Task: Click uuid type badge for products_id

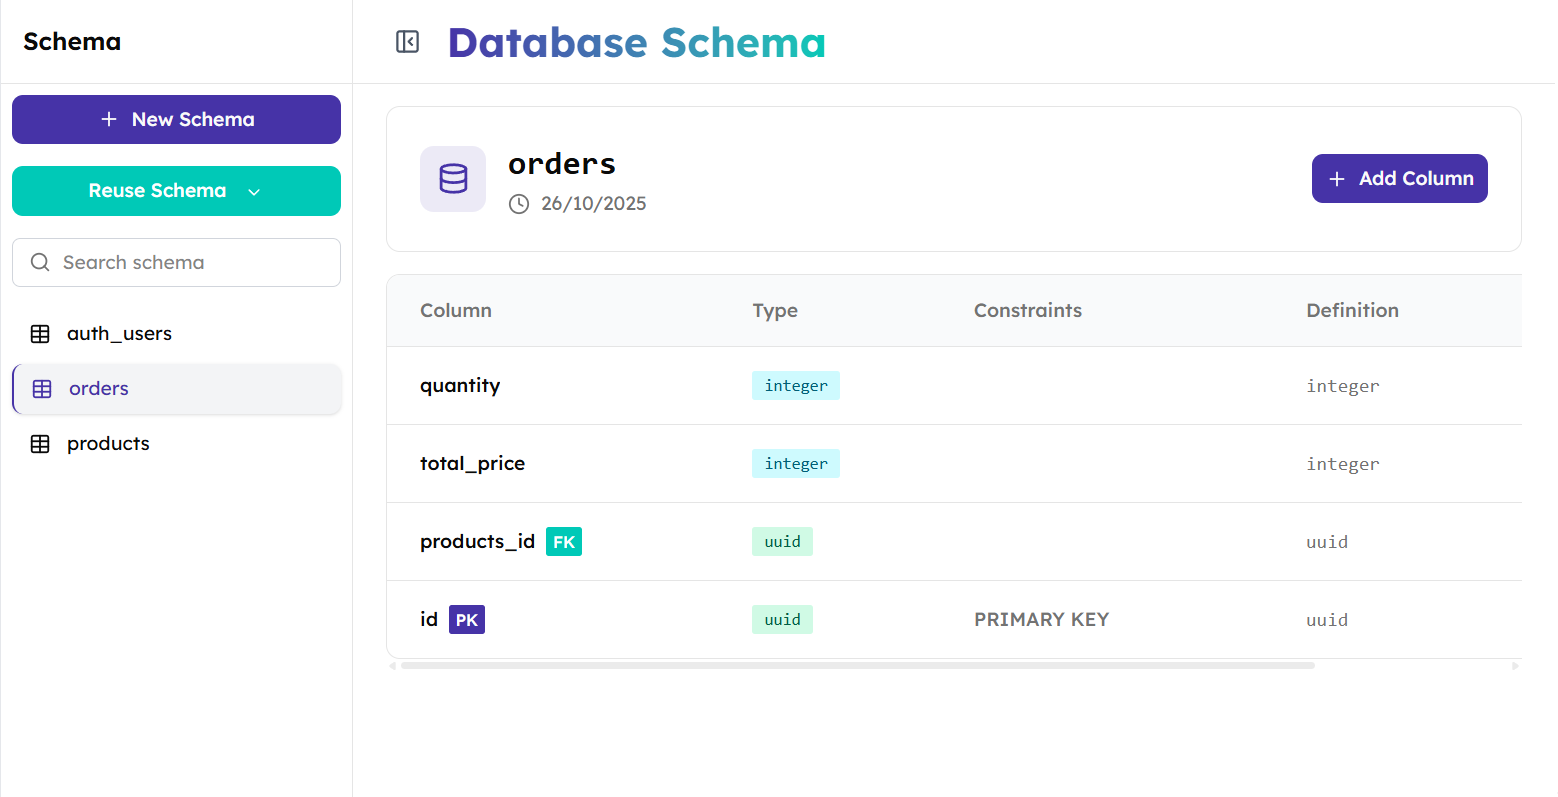Action: 782,542
